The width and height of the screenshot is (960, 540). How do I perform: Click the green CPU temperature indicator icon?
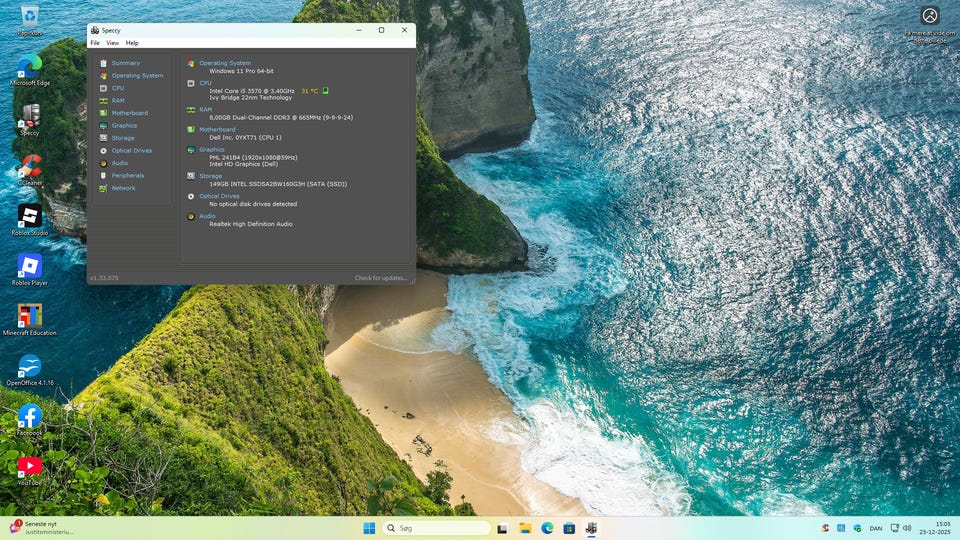coord(325,91)
